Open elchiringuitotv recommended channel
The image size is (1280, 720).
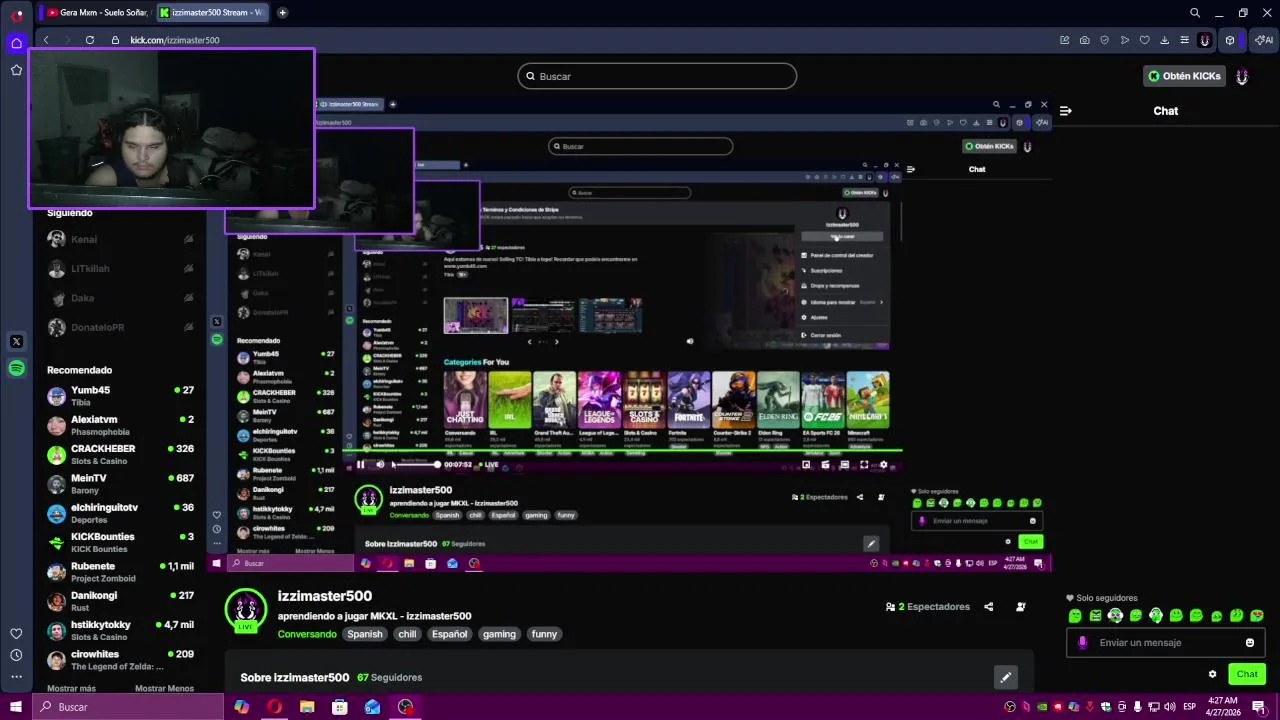click(x=120, y=513)
